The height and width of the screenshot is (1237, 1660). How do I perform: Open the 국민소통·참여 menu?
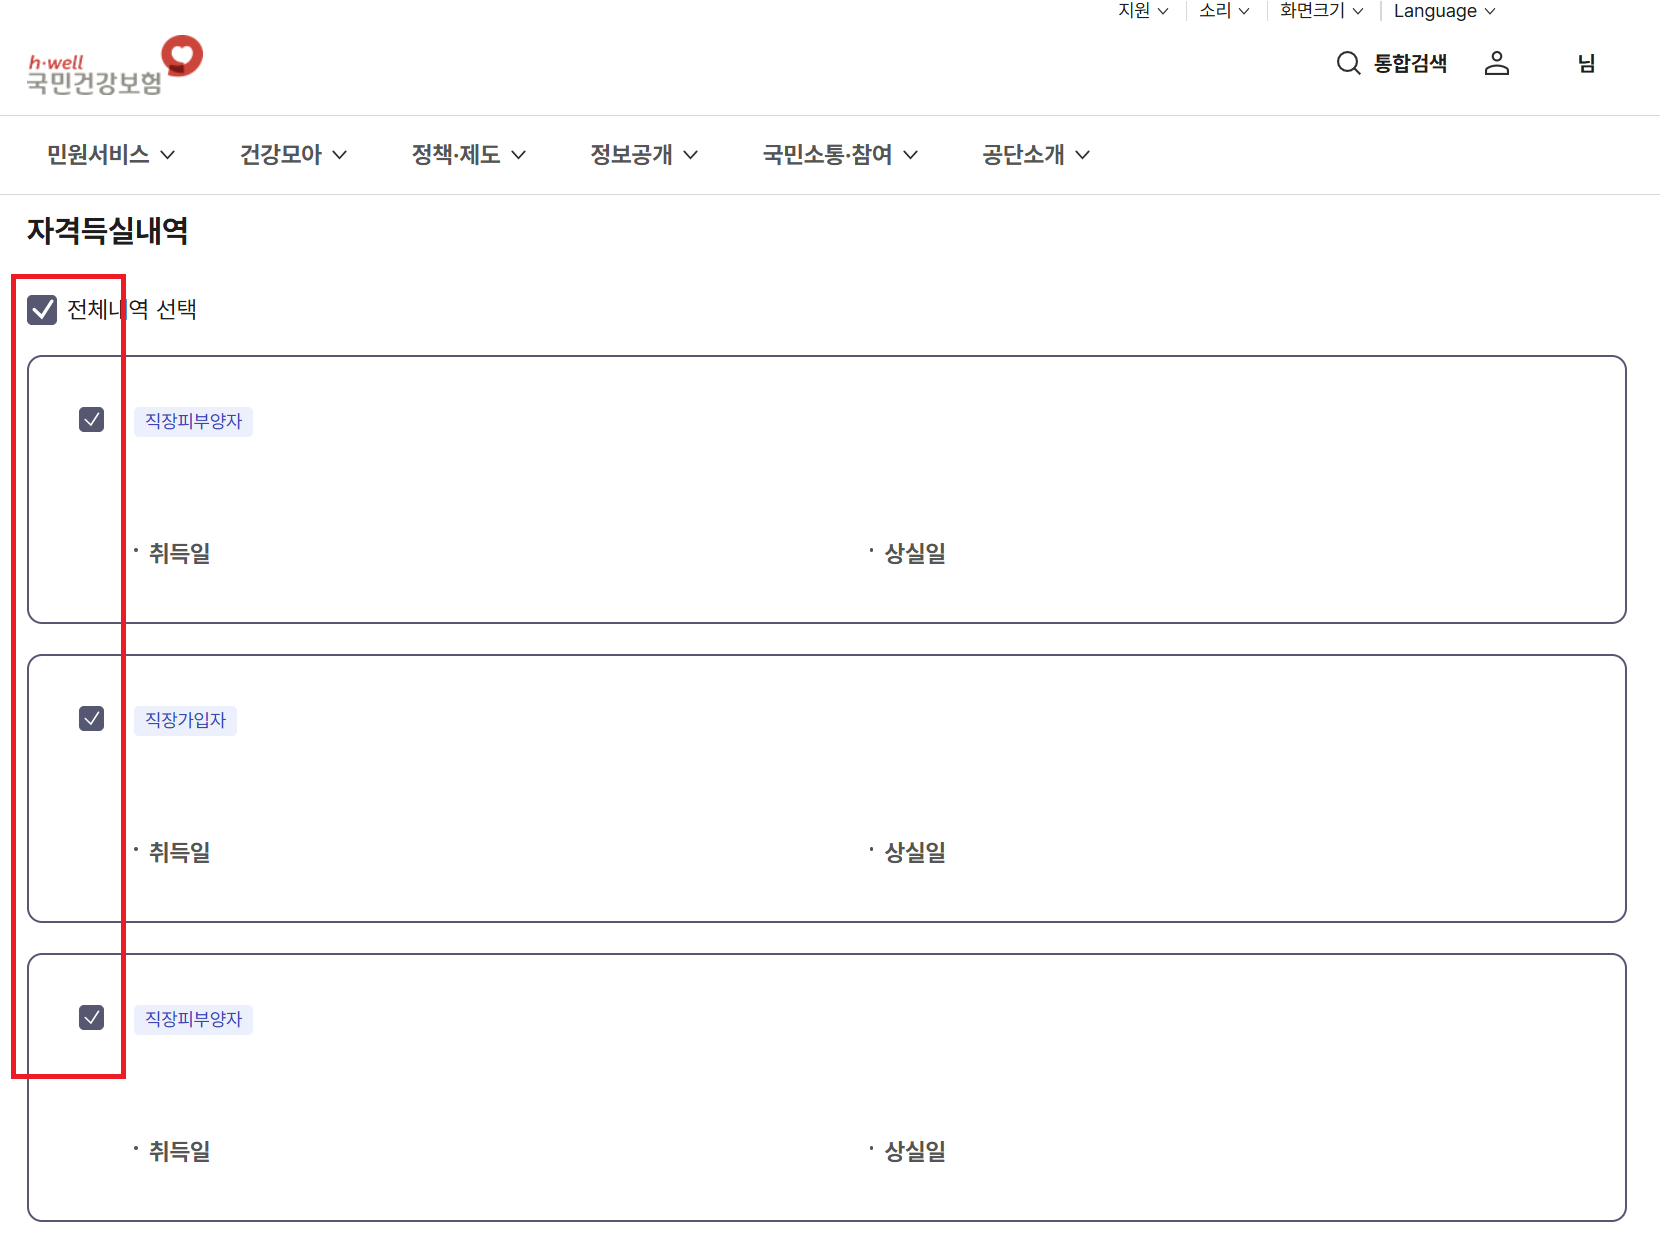click(x=840, y=154)
